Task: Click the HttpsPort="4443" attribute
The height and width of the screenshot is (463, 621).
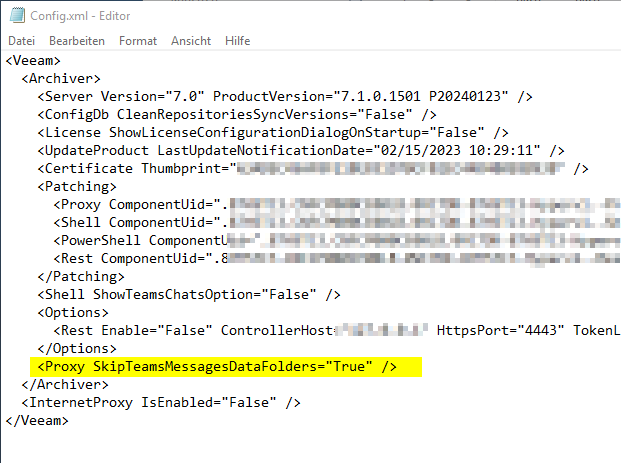Action: point(501,330)
